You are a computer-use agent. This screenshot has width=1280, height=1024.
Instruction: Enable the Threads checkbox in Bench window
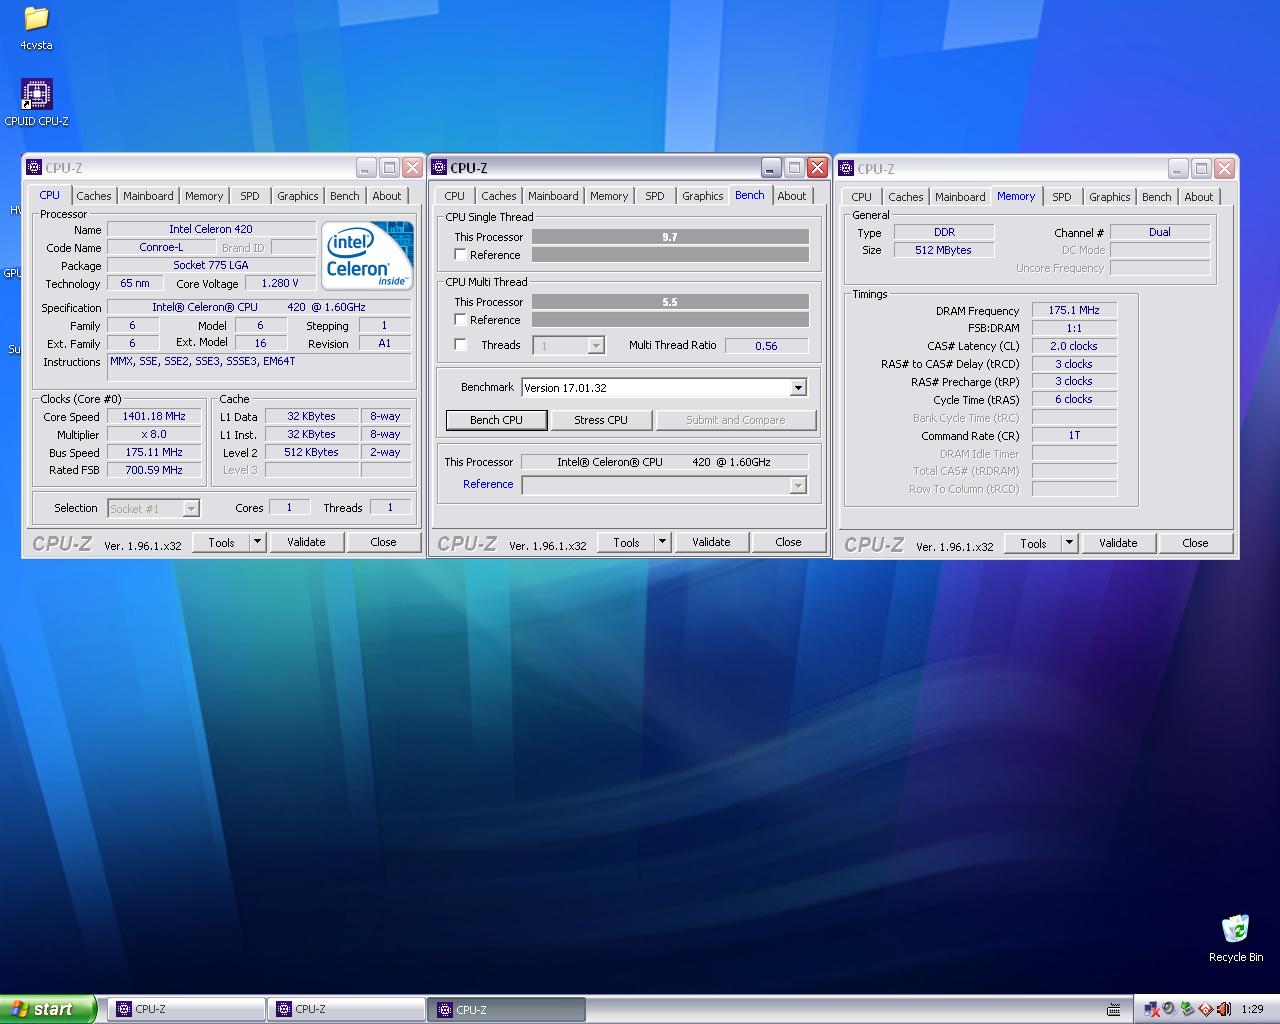(x=461, y=345)
